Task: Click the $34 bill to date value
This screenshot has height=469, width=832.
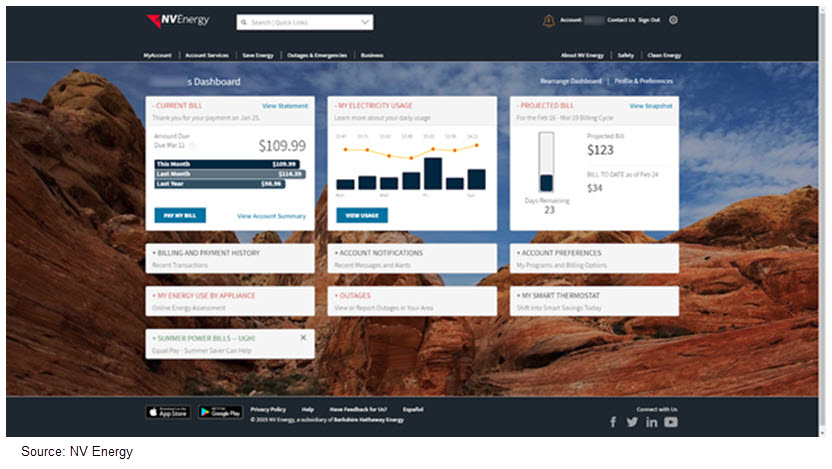Action: pyautogui.click(x=595, y=188)
